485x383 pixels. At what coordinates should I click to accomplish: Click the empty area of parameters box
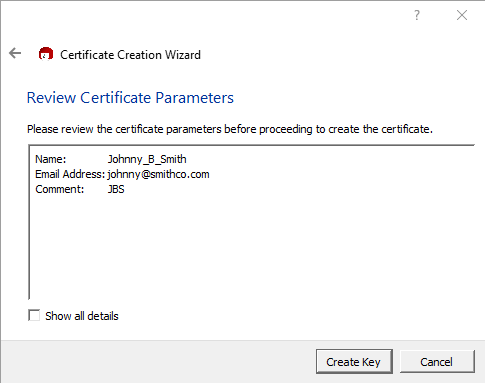(x=252, y=247)
